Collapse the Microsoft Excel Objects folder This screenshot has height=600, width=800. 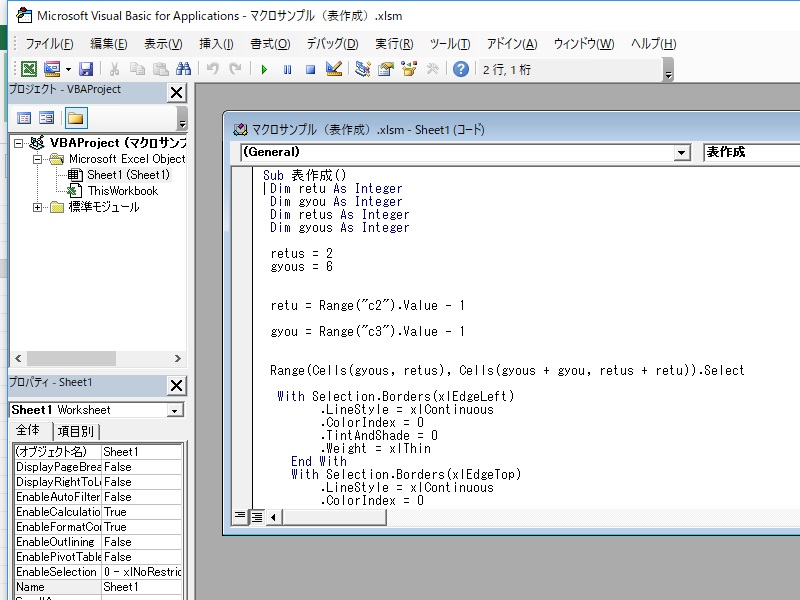pos(38,159)
